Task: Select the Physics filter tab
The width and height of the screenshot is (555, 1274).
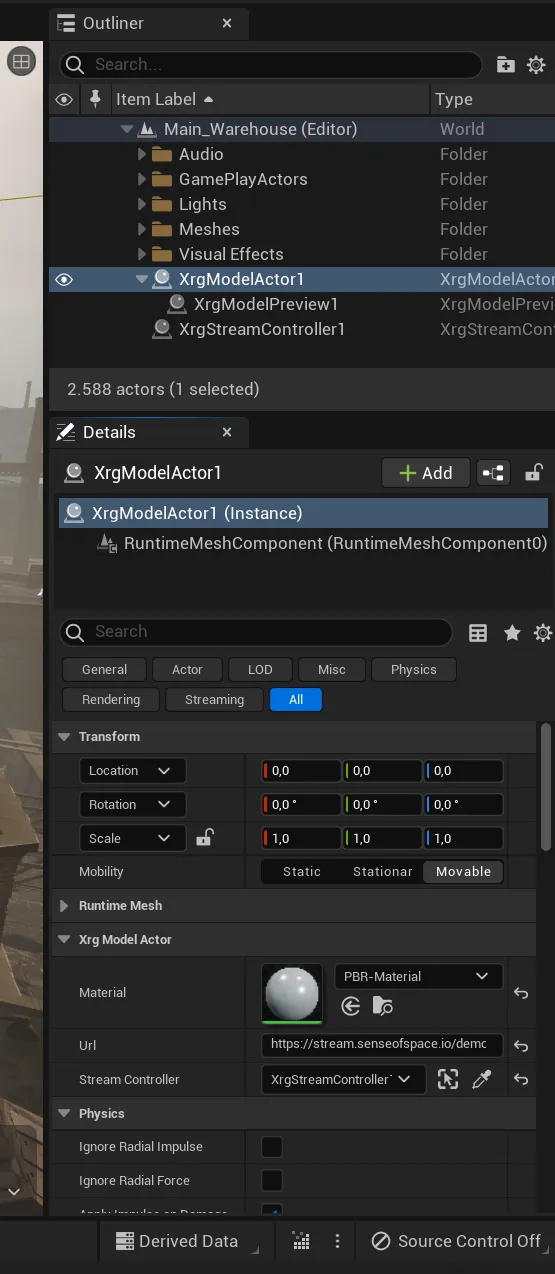Action: point(414,670)
